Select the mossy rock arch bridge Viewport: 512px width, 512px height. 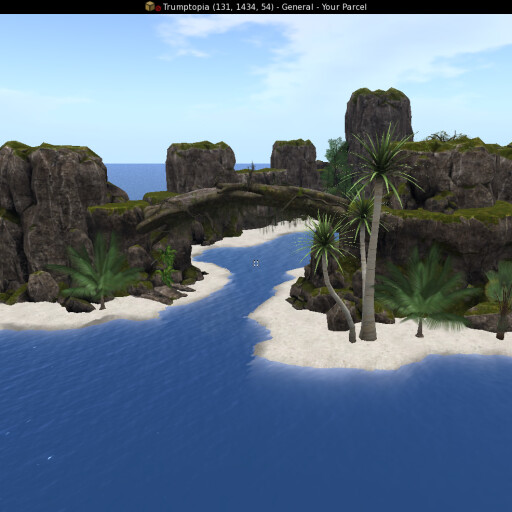[240, 203]
